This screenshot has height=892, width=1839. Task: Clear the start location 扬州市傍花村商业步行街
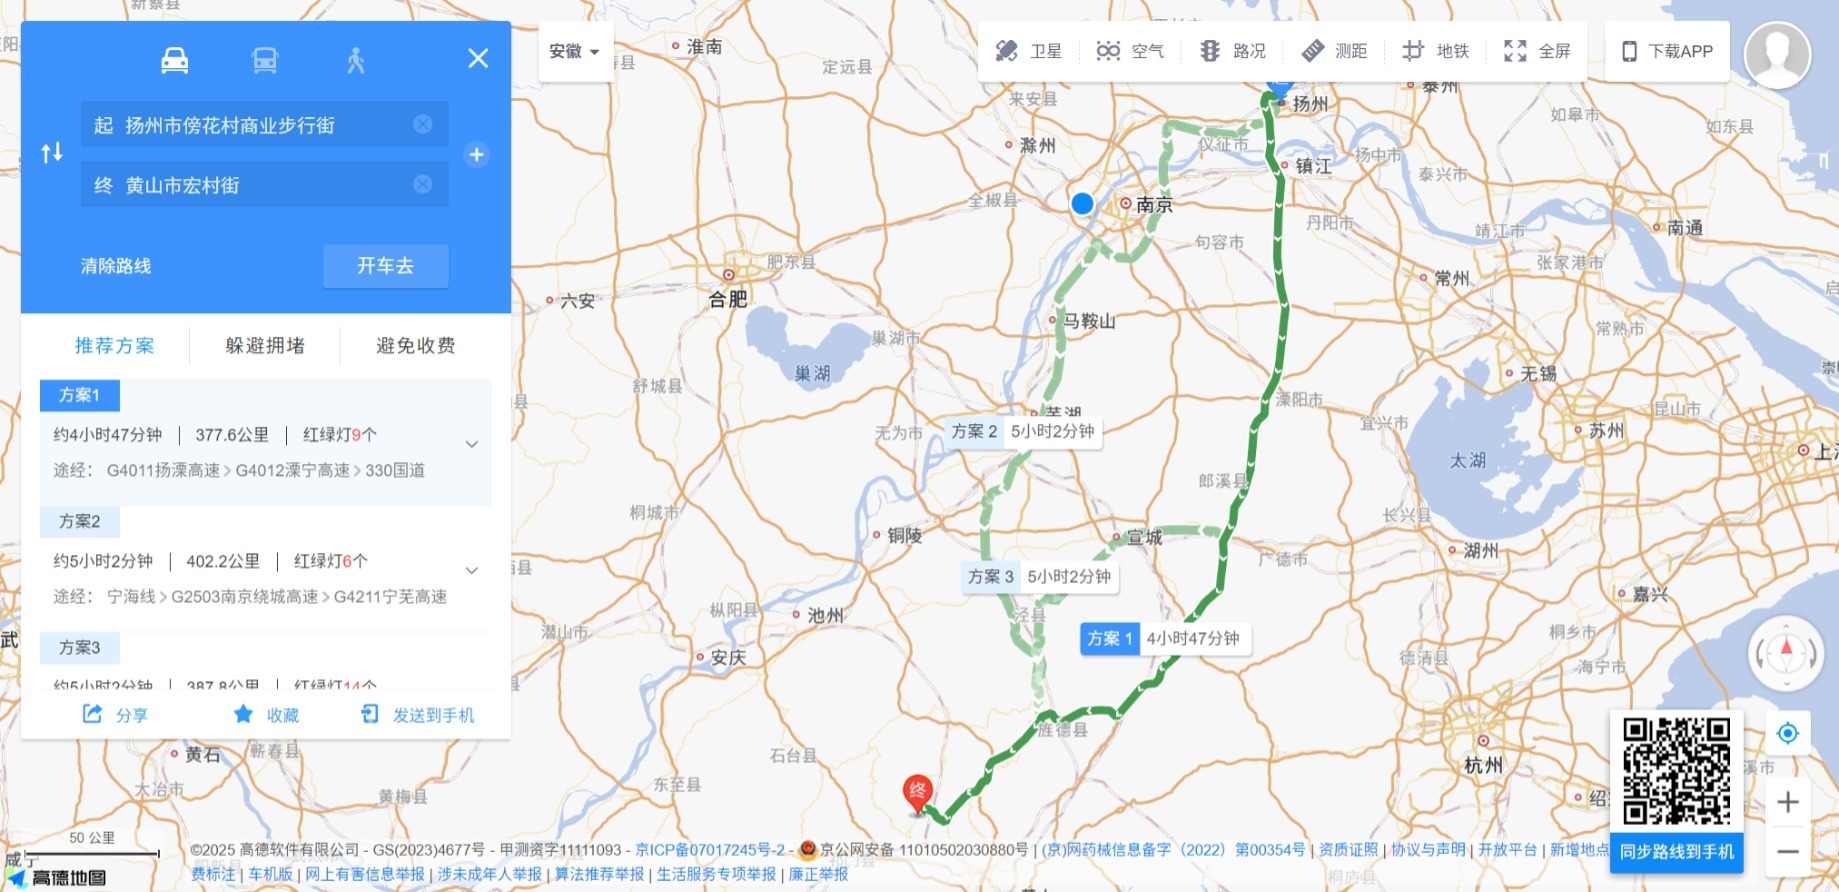(423, 124)
